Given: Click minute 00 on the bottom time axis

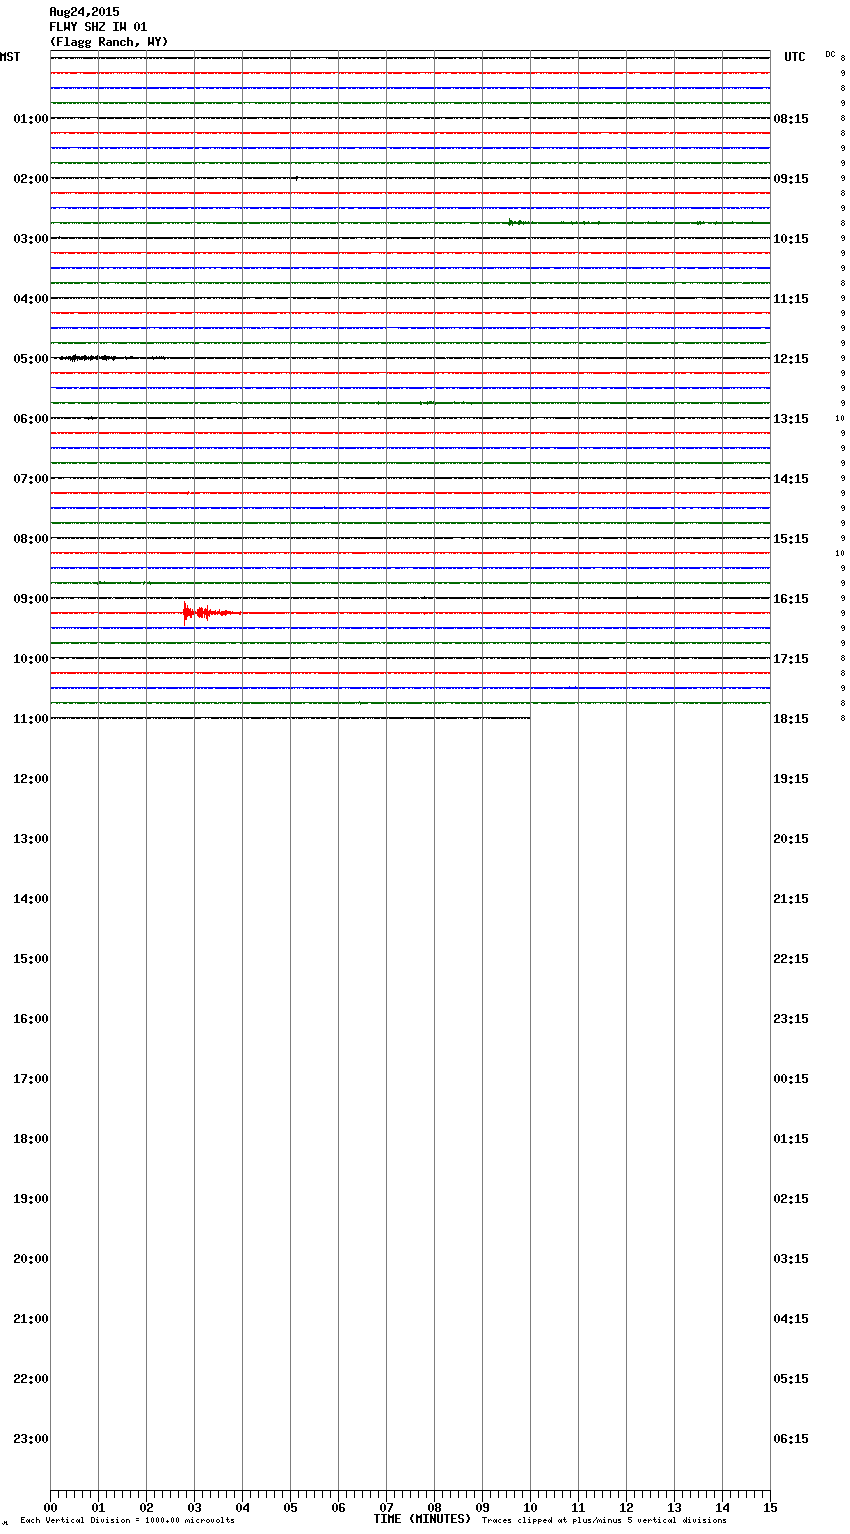Looking at the screenshot, I should [x=50, y=1507].
